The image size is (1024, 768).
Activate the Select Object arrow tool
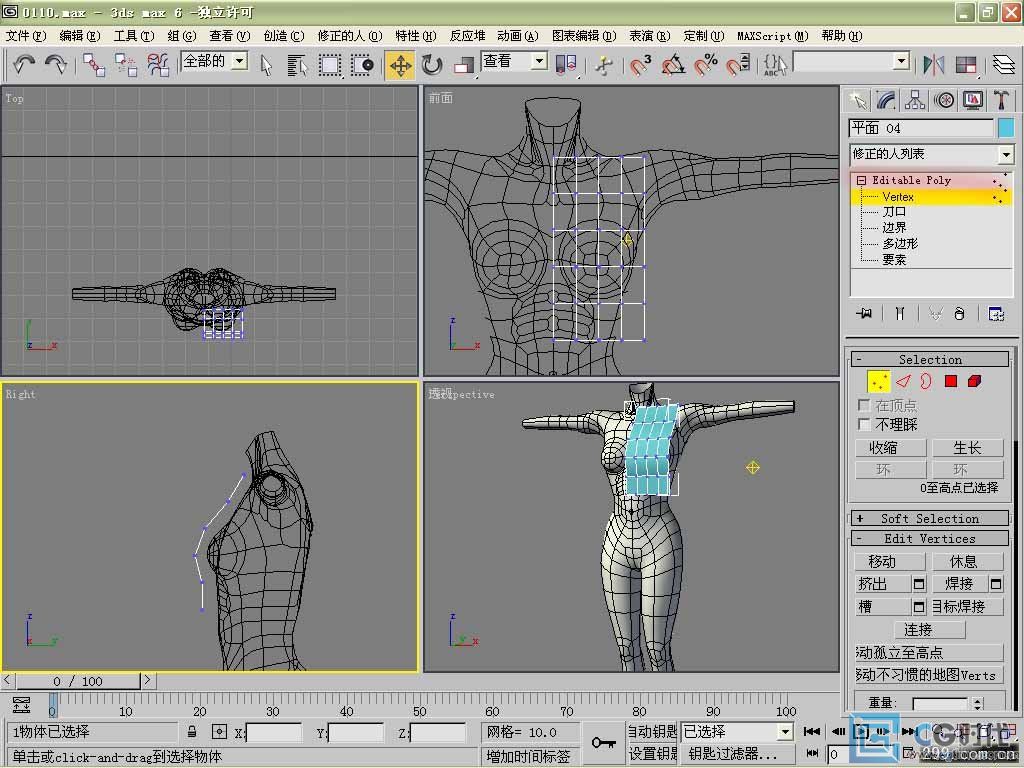click(265, 65)
